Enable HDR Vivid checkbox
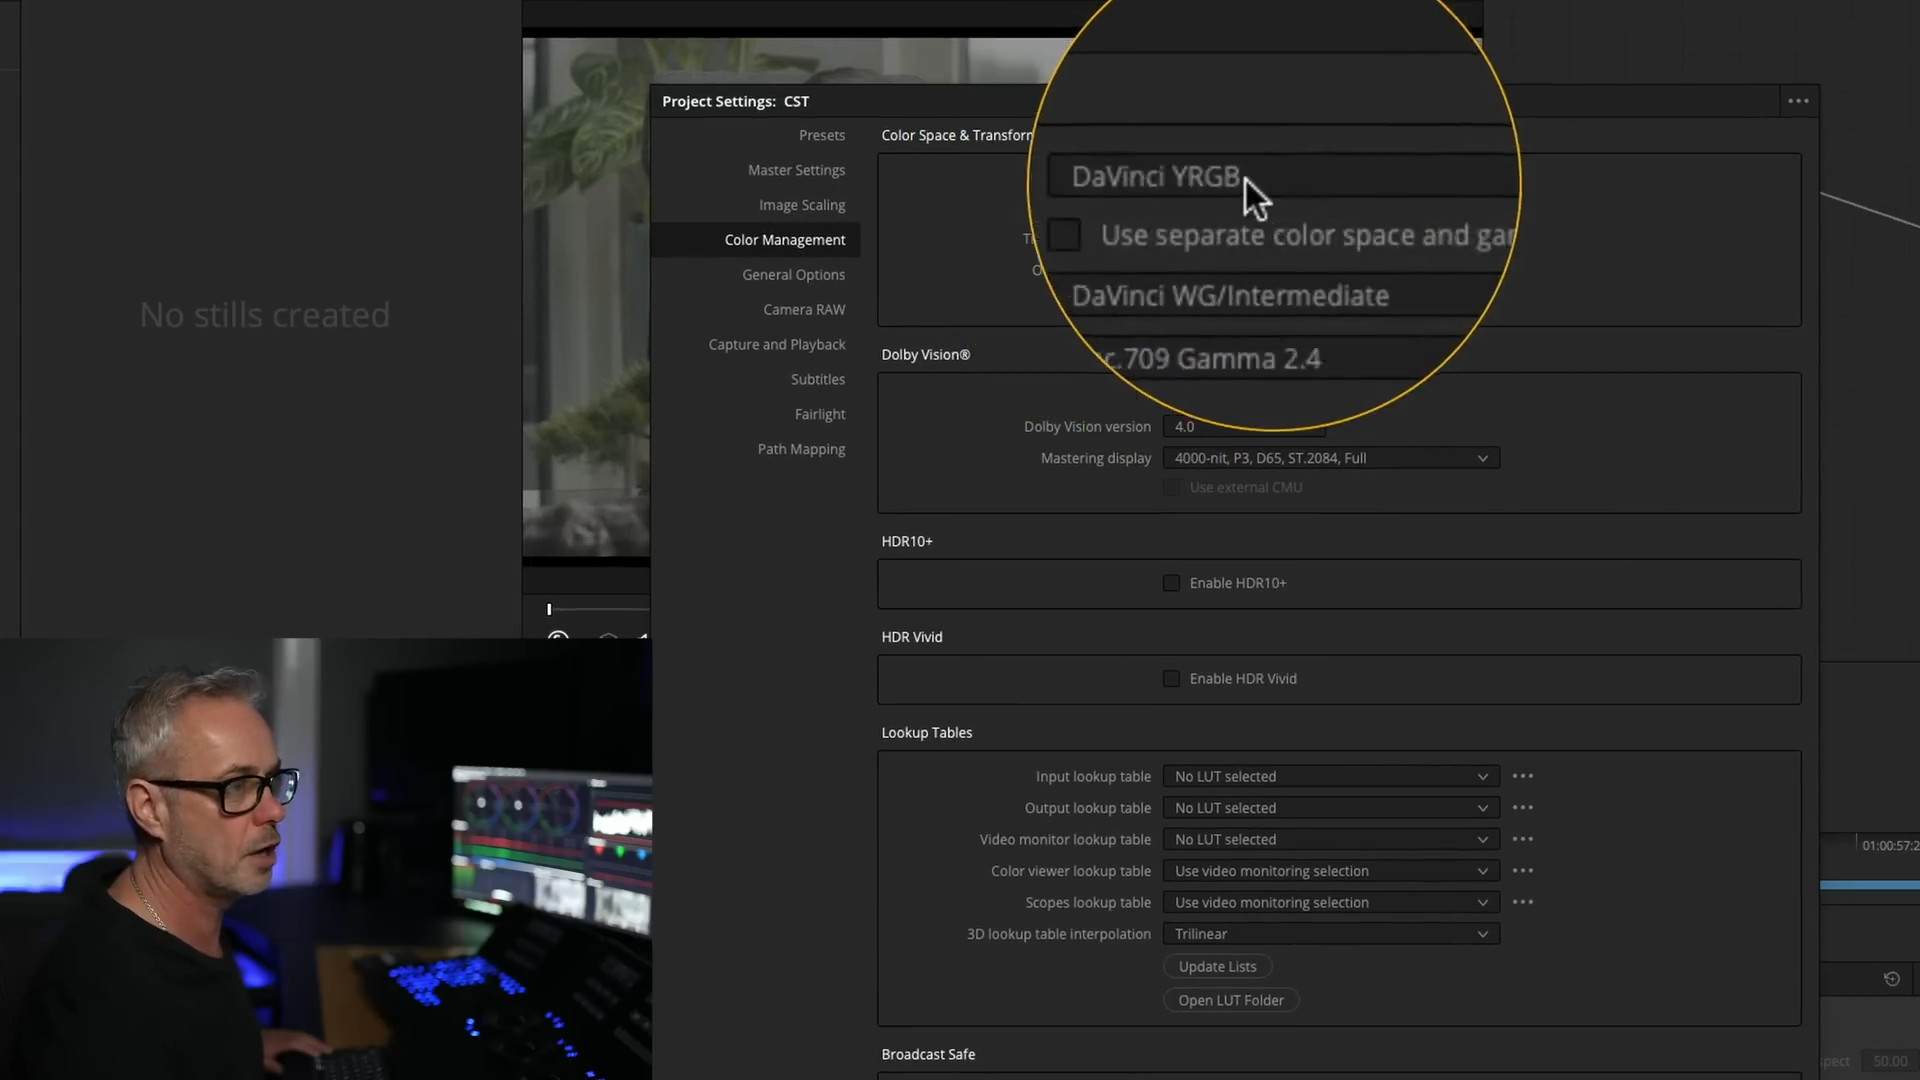This screenshot has height=1080, width=1920. point(1171,679)
